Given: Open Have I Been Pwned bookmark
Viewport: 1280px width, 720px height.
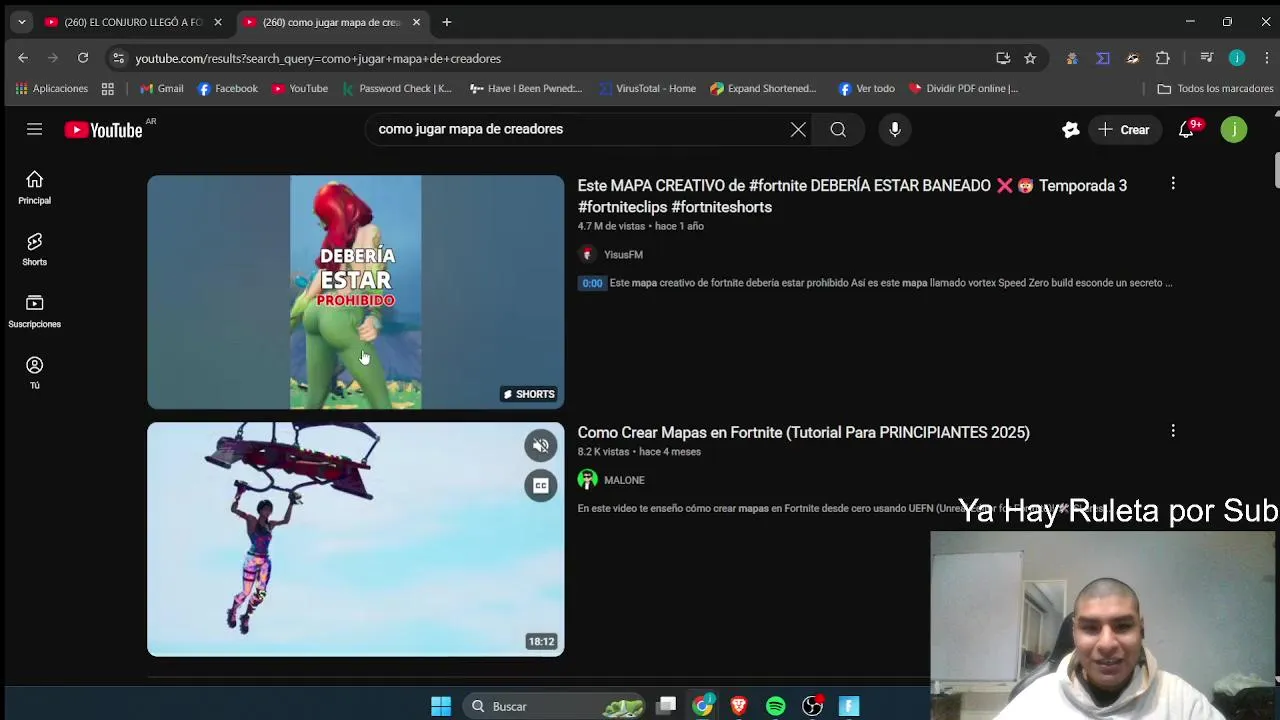Looking at the screenshot, I should tap(526, 88).
